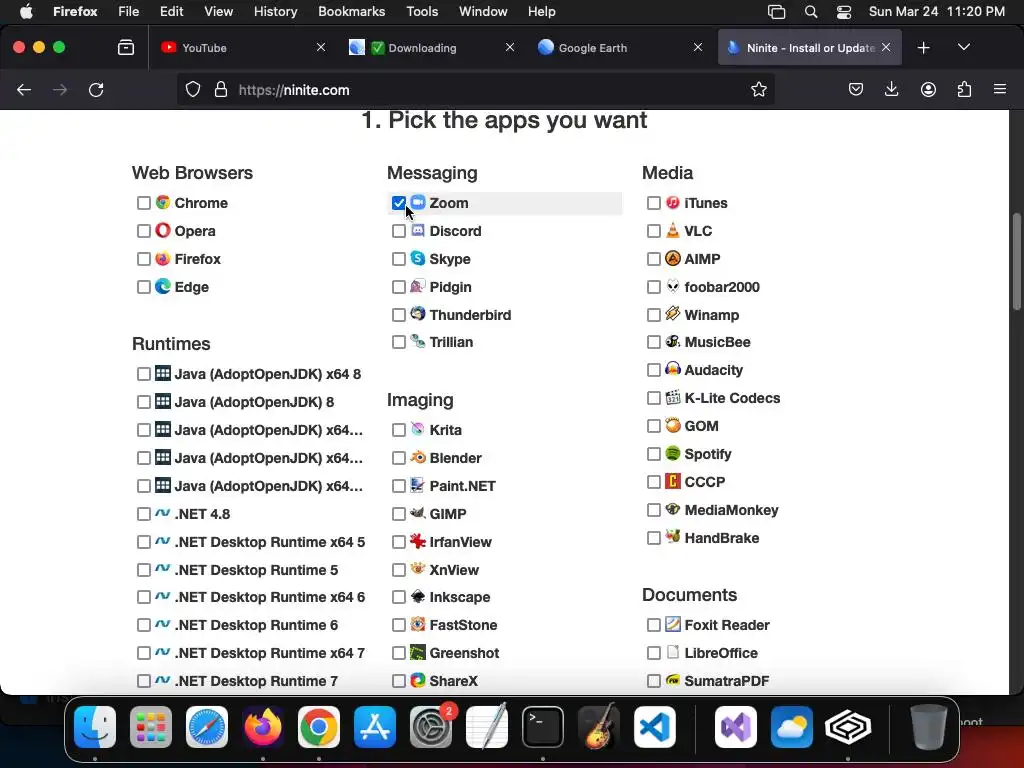
Task: Click the foobar2000 label
Action: coord(722,287)
